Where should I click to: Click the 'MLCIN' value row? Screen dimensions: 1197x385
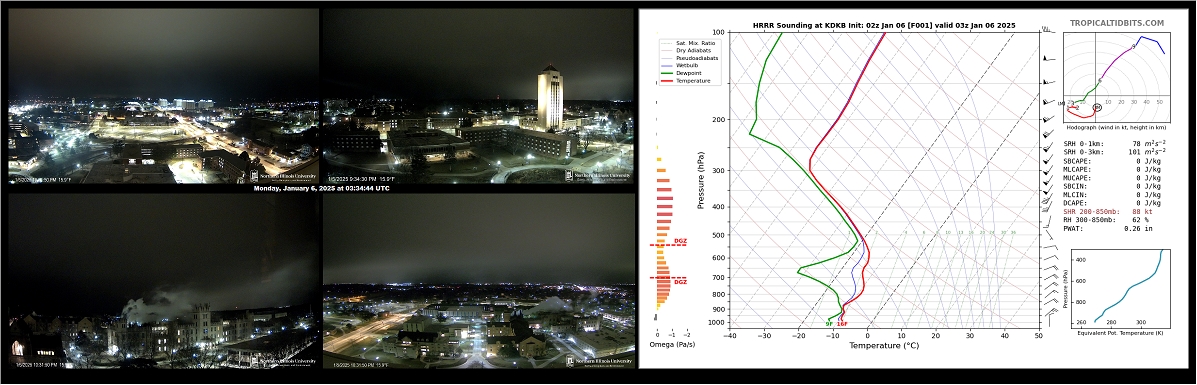pos(1112,195)
